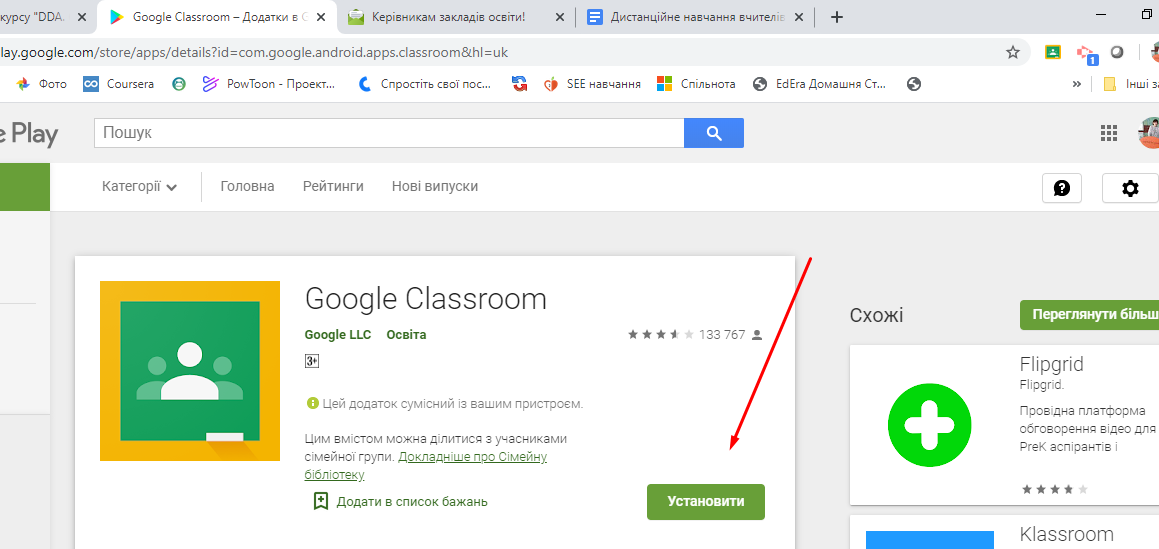Click the bookmark-plus wishlist icon
The image size is (1159, 549).
[x=320, y=502]
